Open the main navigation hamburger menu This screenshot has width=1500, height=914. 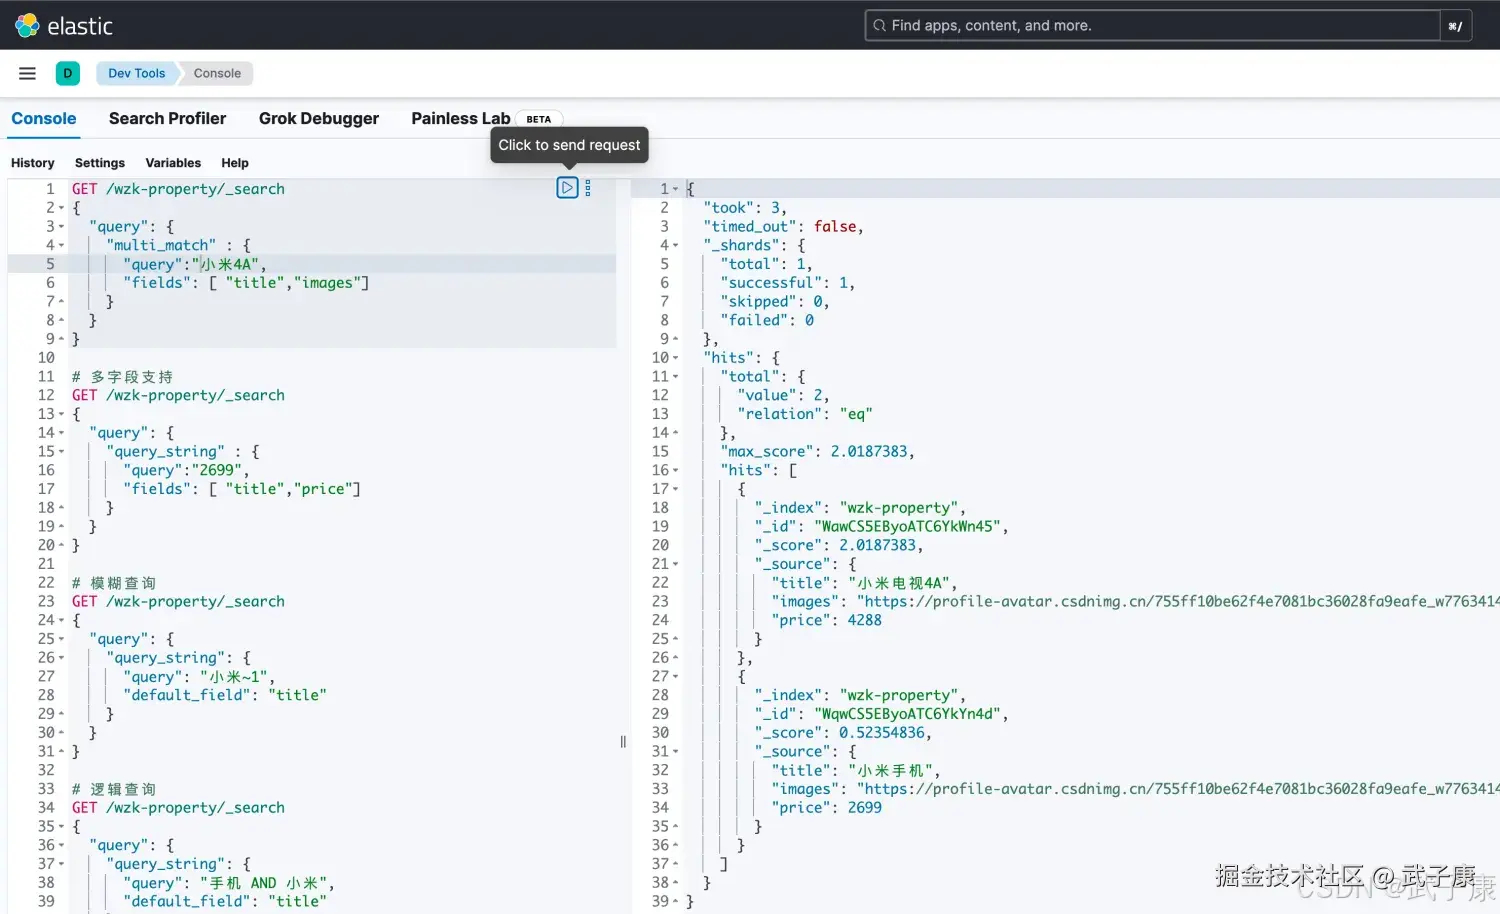click(x=27, y=72)
